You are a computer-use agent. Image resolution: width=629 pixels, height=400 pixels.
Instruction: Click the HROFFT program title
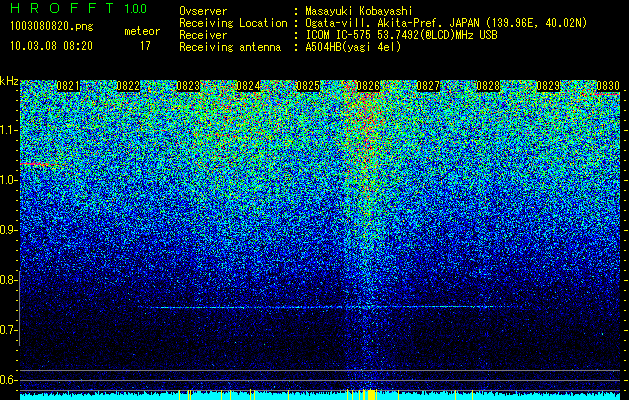point(64,8)
